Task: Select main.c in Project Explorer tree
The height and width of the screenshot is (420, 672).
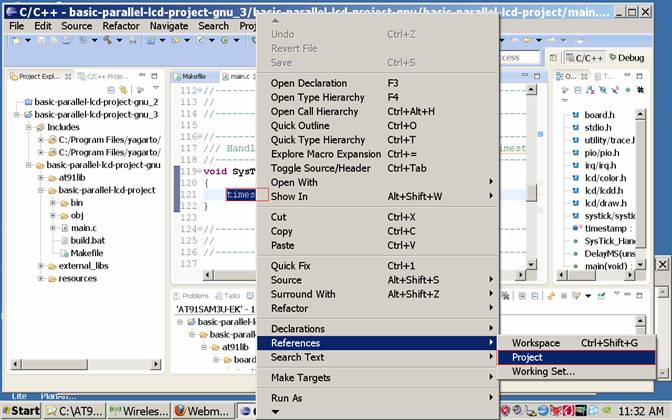Action: [x=84, y=228]
